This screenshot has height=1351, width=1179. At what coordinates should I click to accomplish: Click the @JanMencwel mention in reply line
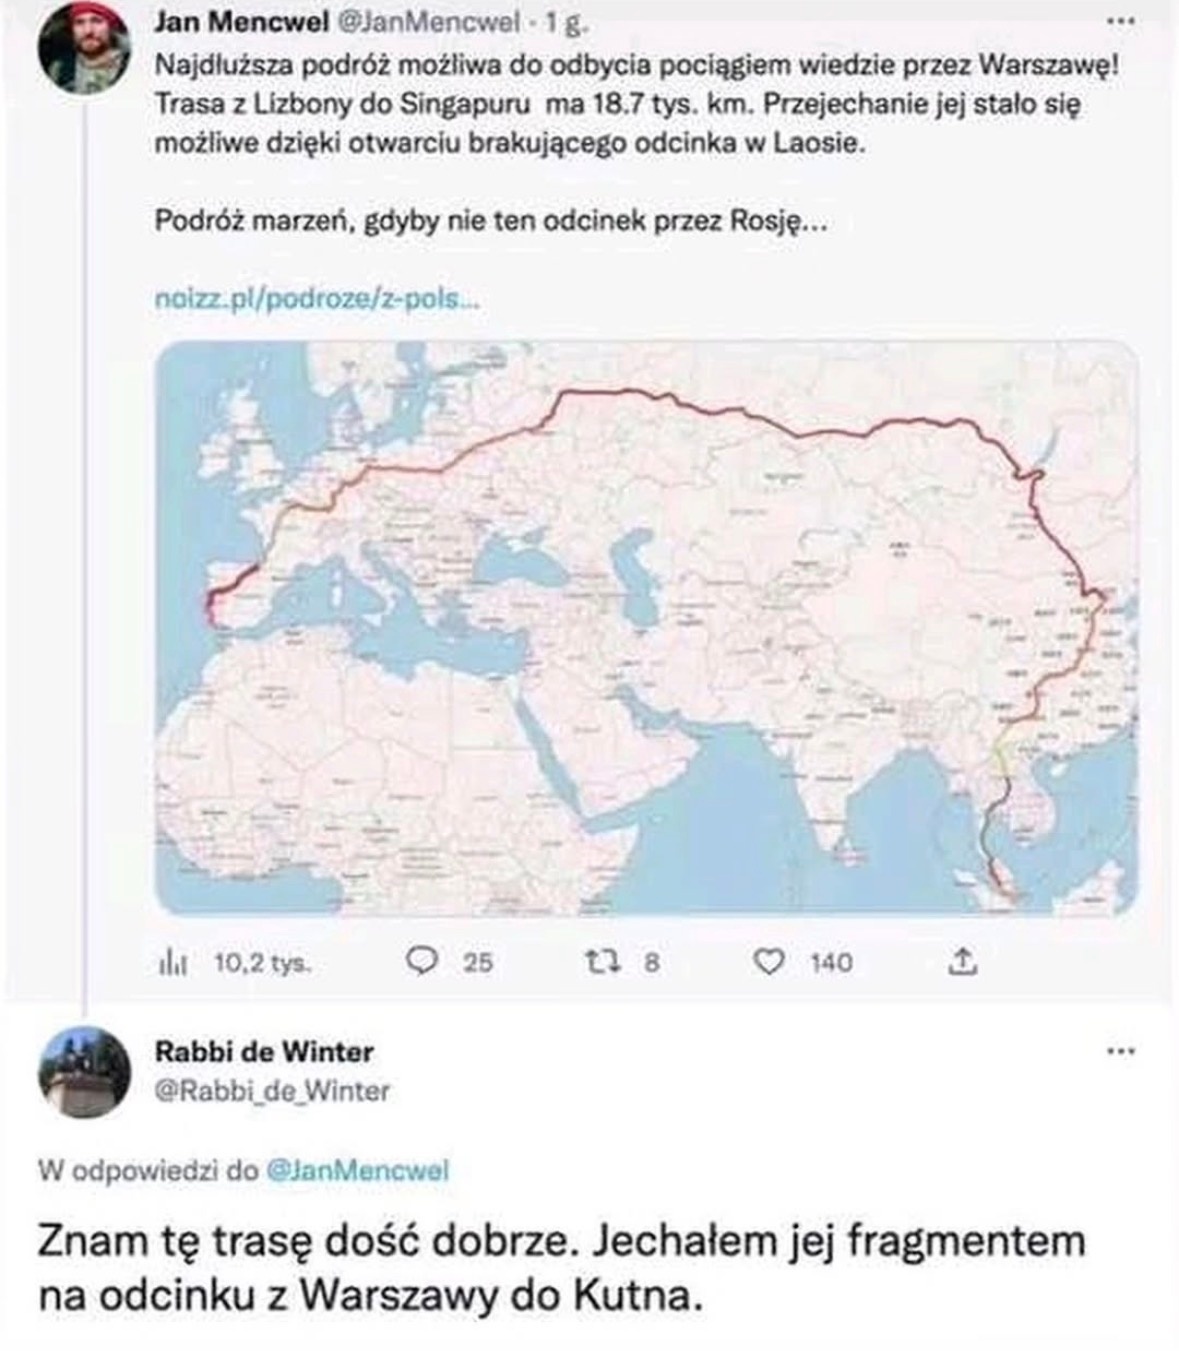click(358, 1170)
